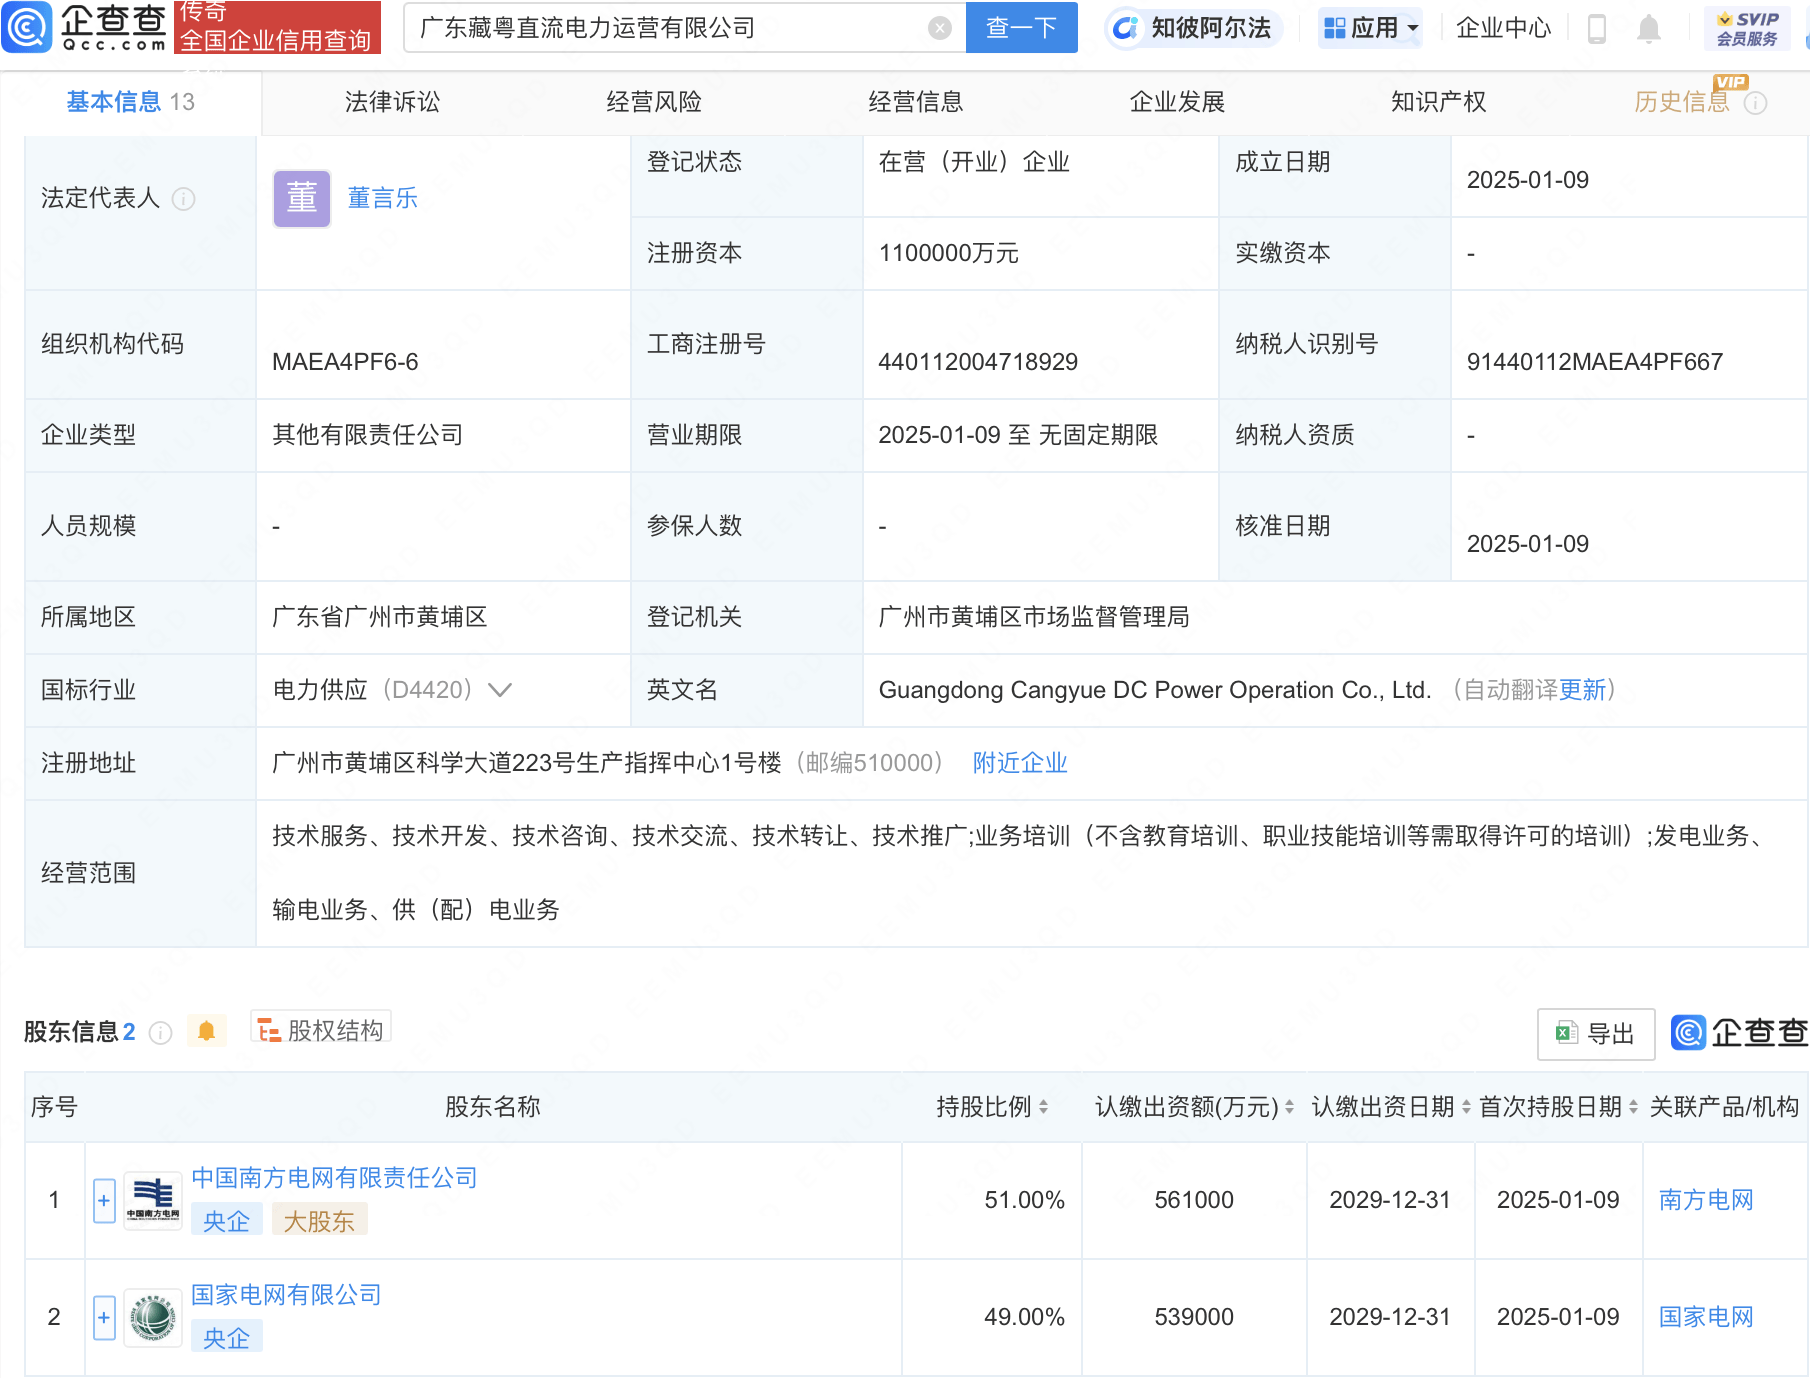Click the notification bell icon in header
Screen dimensions: 1810x1378
pyautogui.click(x=1649, y=28)
